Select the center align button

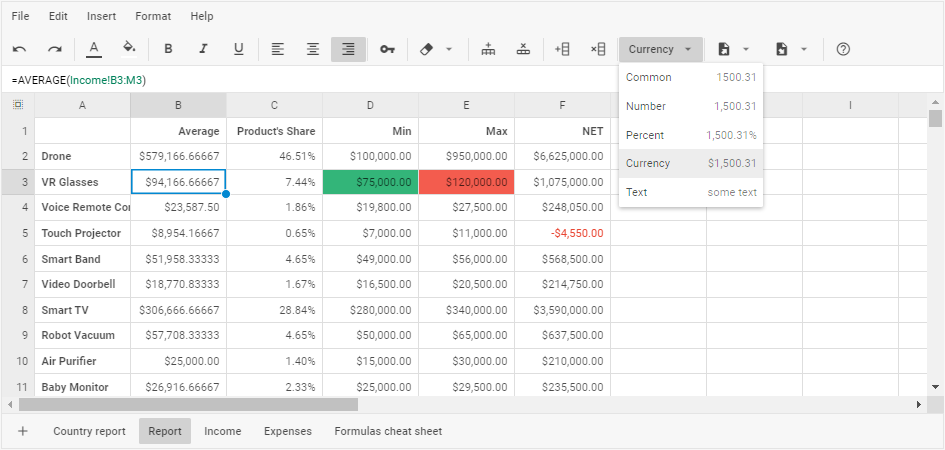(x=313, y=49)
